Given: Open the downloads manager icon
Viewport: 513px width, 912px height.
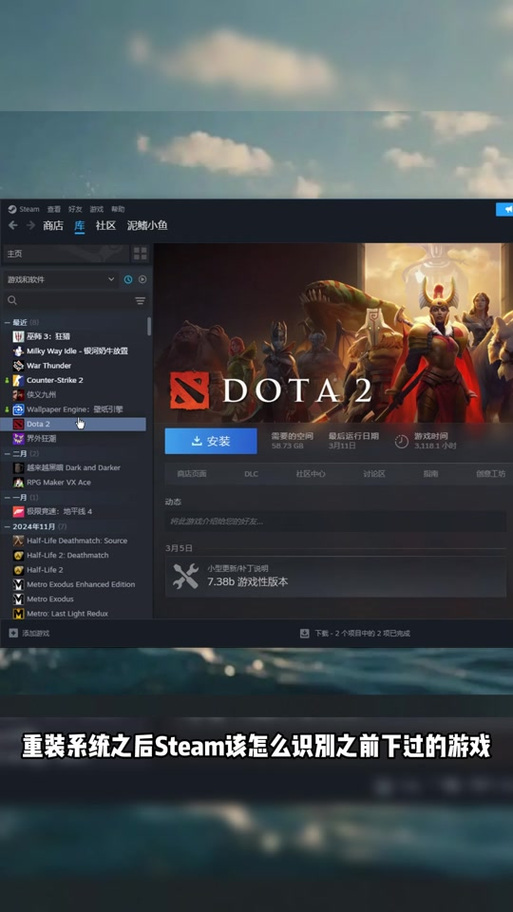Looking at the screenshot, I should click(304, 633).
